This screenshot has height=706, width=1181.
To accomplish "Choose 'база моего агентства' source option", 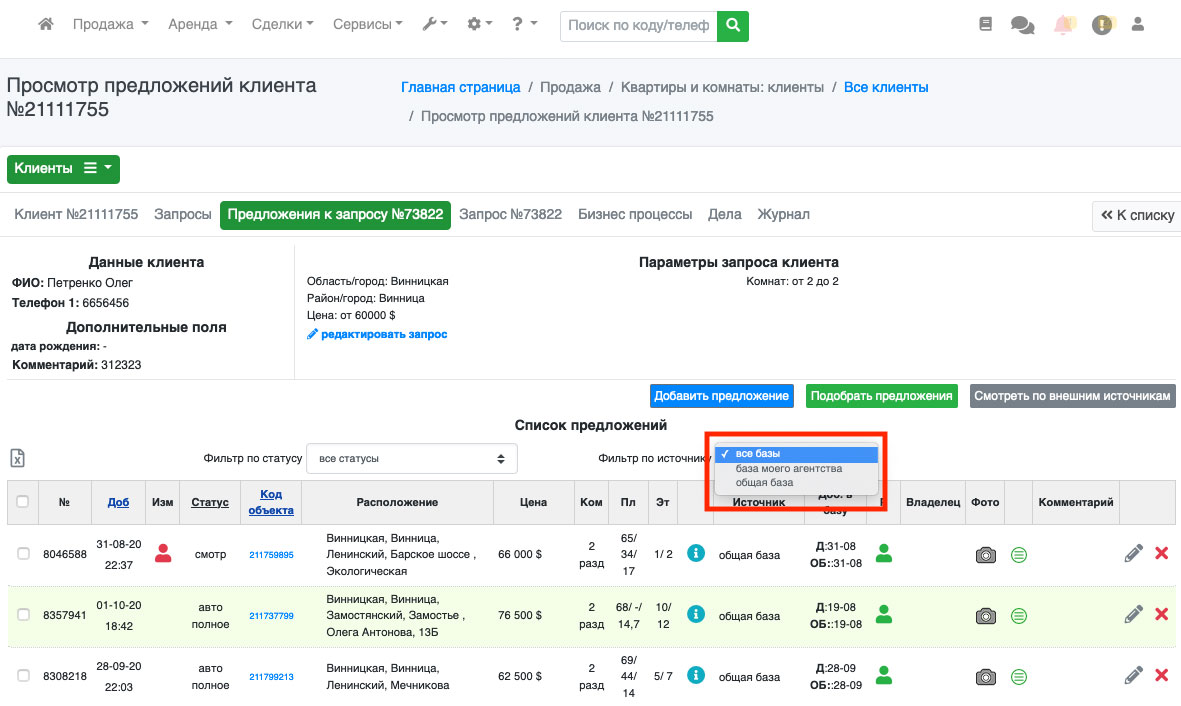I will (789, 468).
